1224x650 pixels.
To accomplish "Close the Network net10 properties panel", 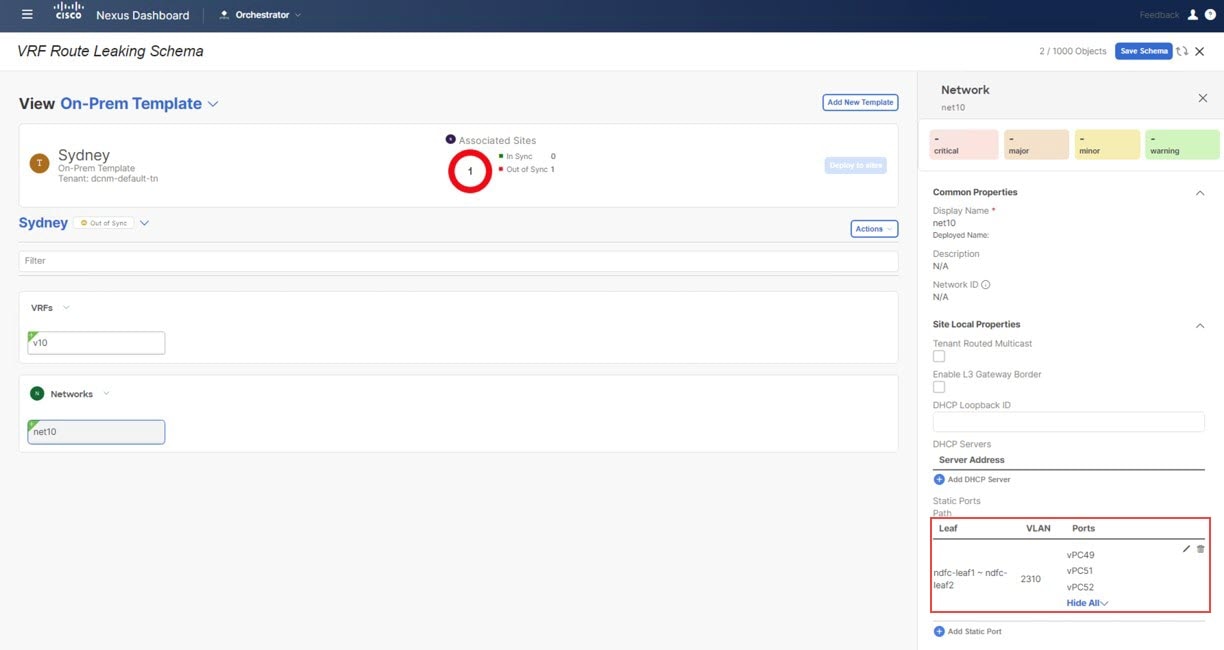I will 1203,98.
